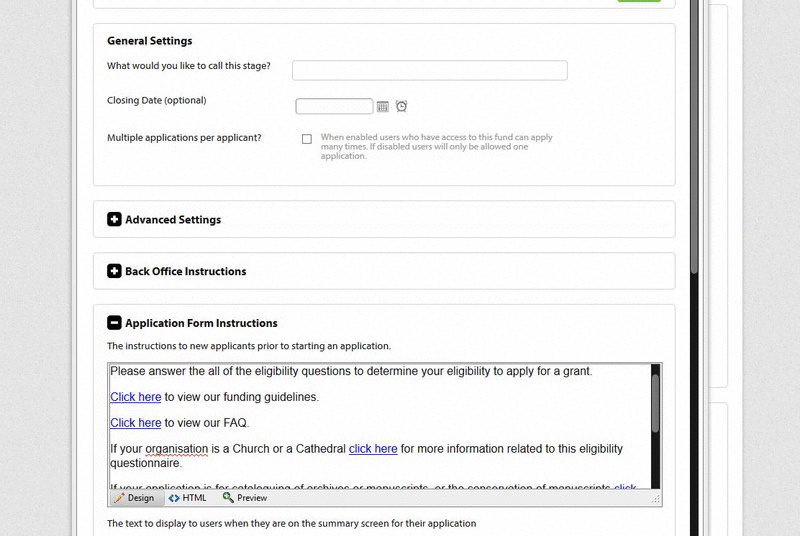The image size is (800, 536).
Task: Switch editor to HTML tab
Action: tap(188, 498)
